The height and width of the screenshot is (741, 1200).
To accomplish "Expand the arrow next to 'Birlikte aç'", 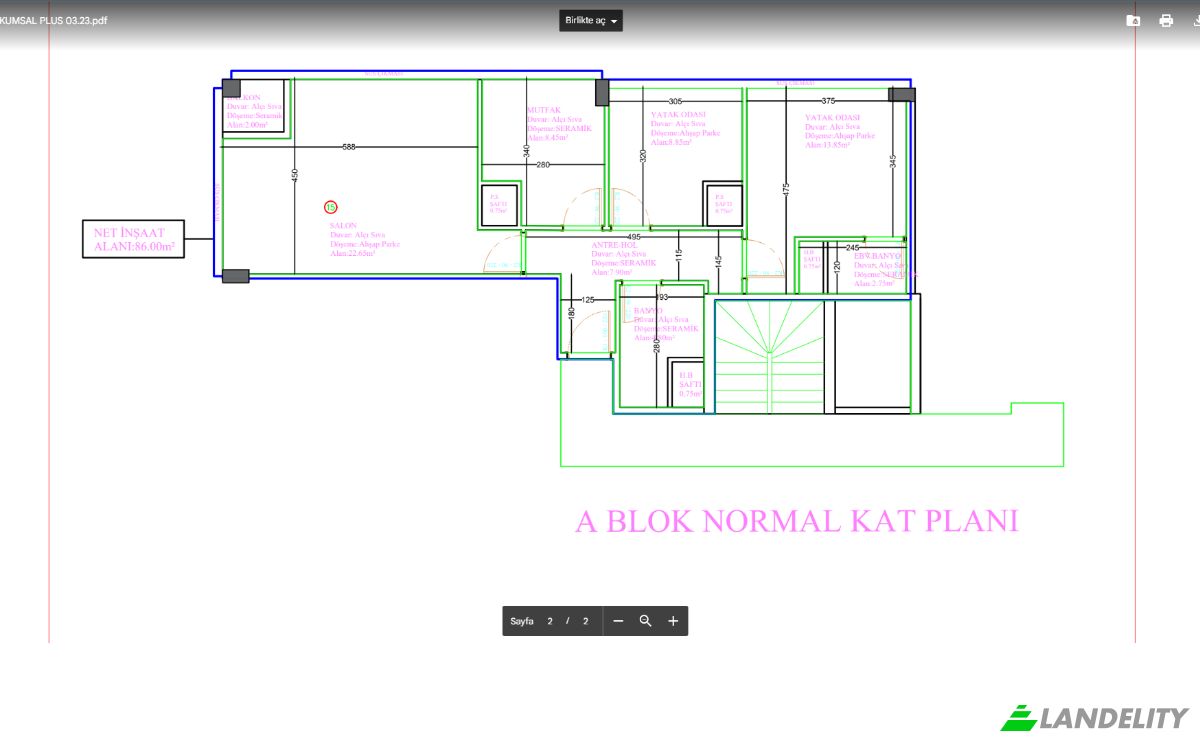I will click(x=614, y=20).
